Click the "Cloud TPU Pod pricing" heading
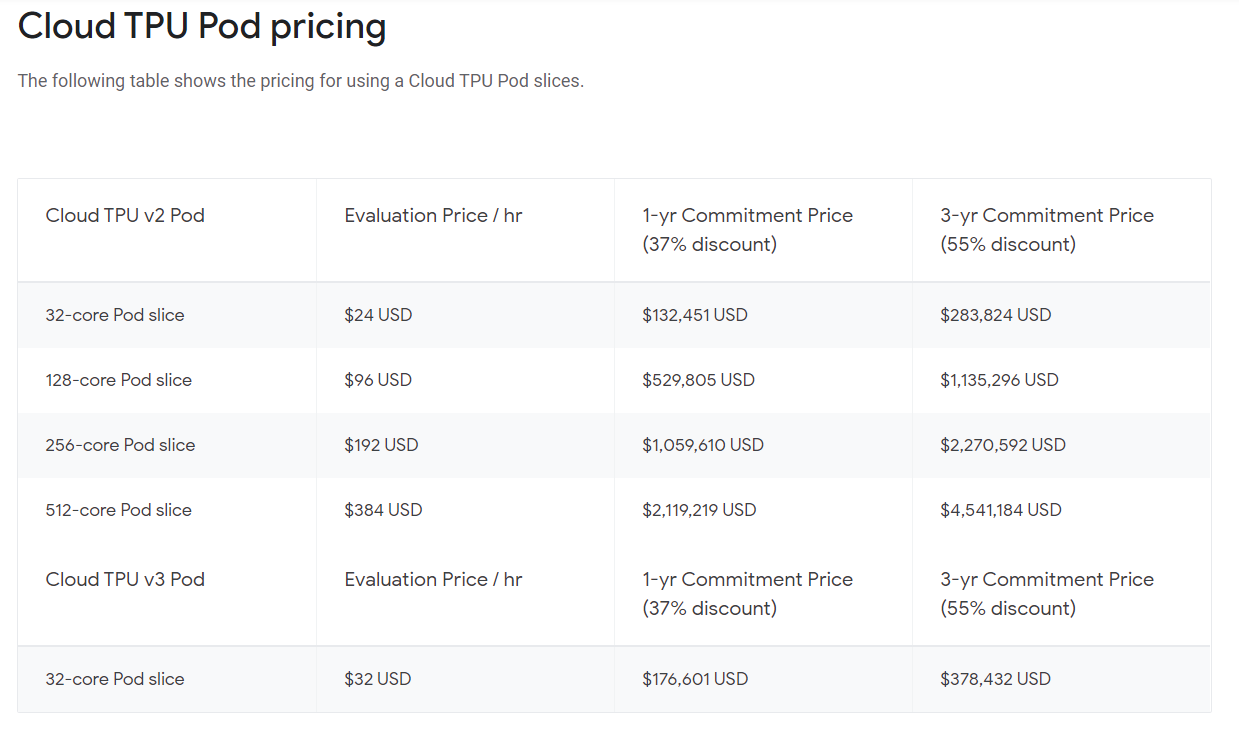Image resolution: width=1239 pixels, height=747 pixels. pos(202,27)
